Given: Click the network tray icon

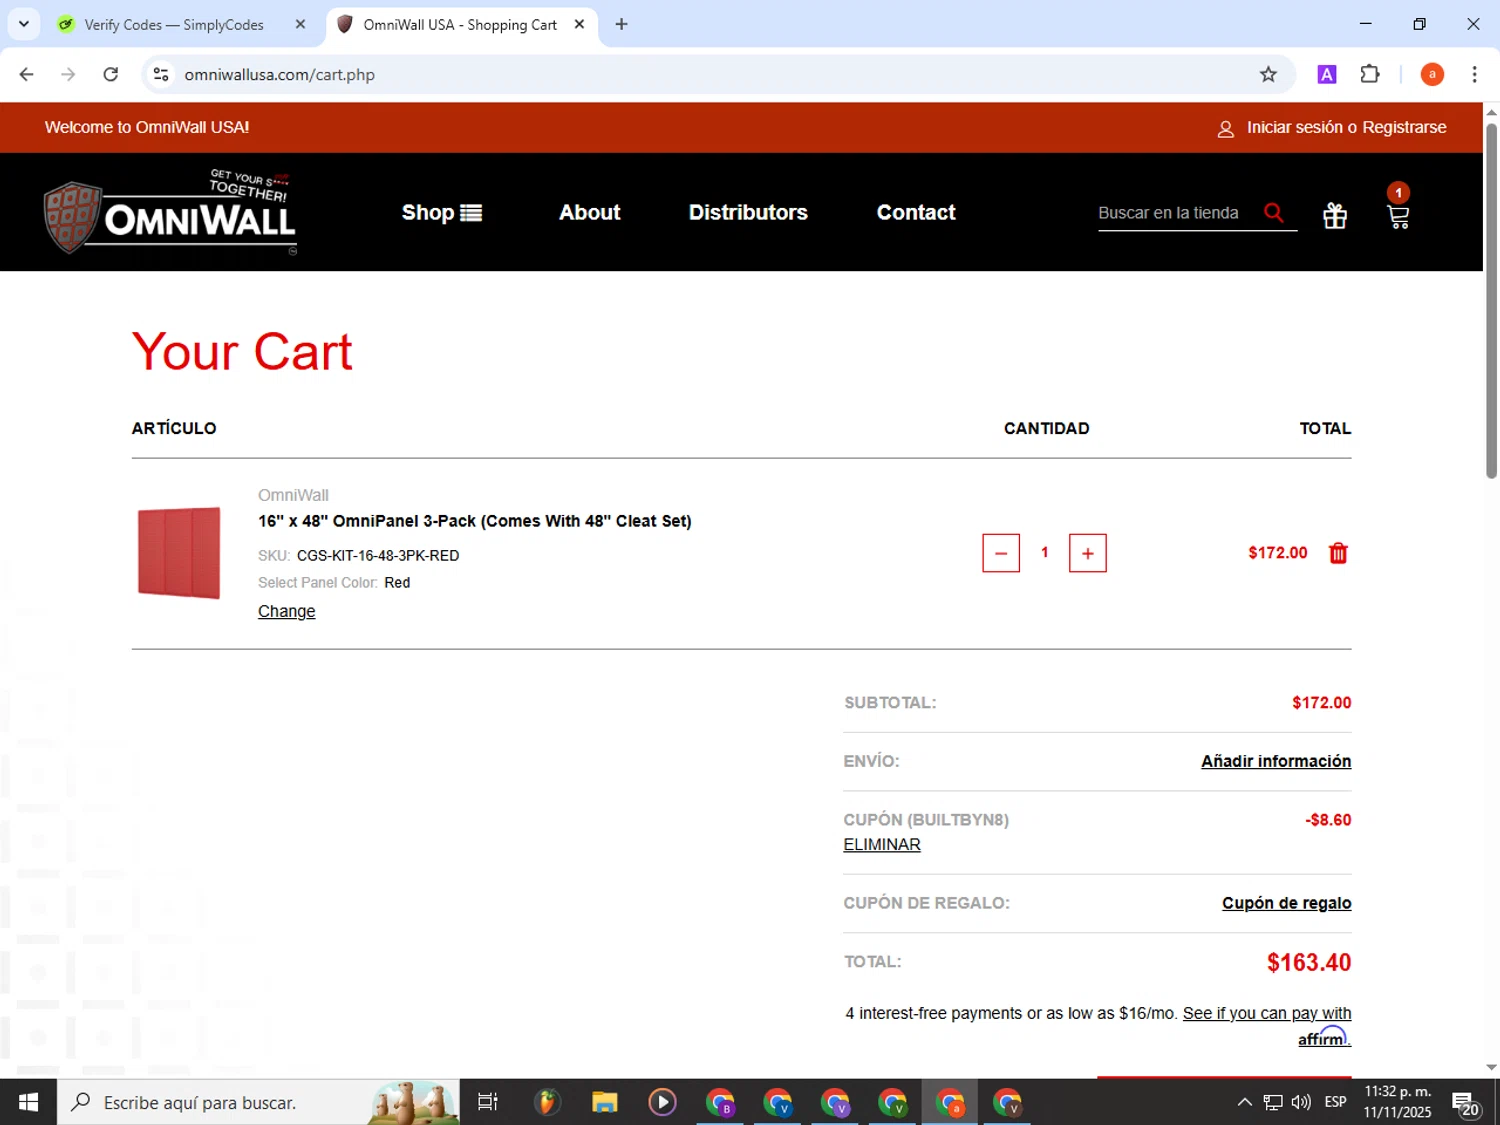Looking at the screenshot, I should click(x=1273, y=1102).
